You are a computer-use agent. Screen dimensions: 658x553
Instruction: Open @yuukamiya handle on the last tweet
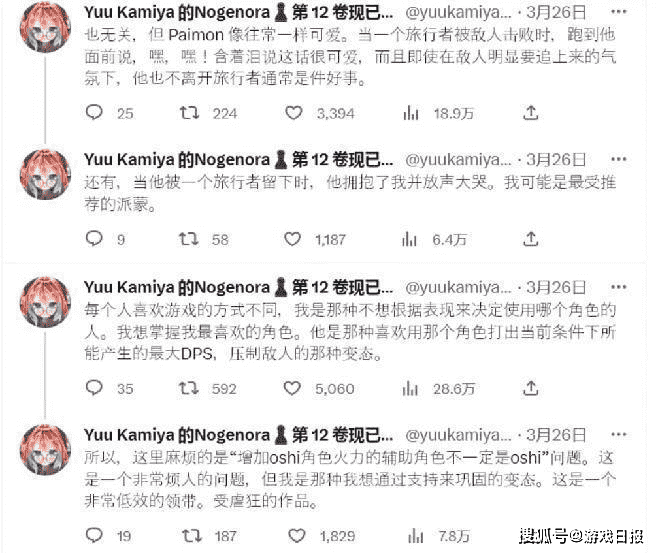pos(458,435)
